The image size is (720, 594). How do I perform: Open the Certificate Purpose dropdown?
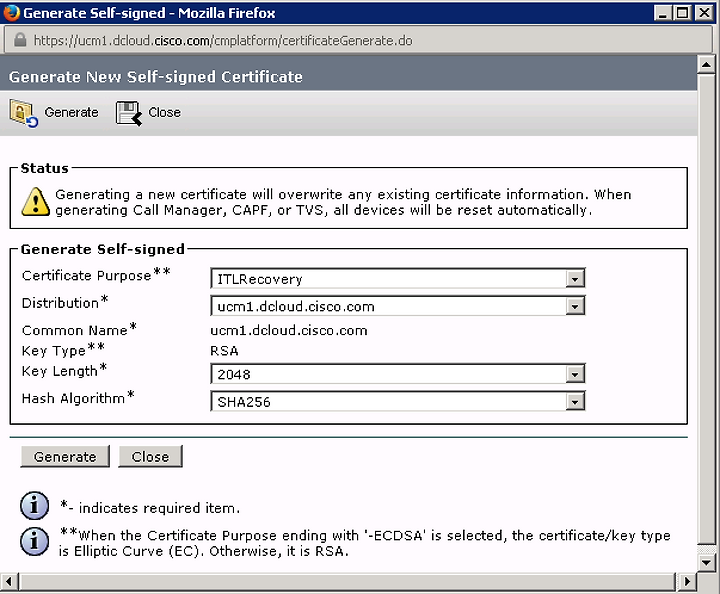pos(398,278)
